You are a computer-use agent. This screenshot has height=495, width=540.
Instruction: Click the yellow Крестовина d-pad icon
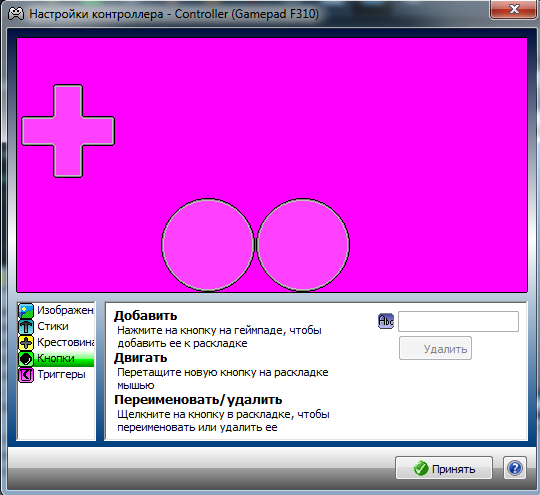point(26,343)
